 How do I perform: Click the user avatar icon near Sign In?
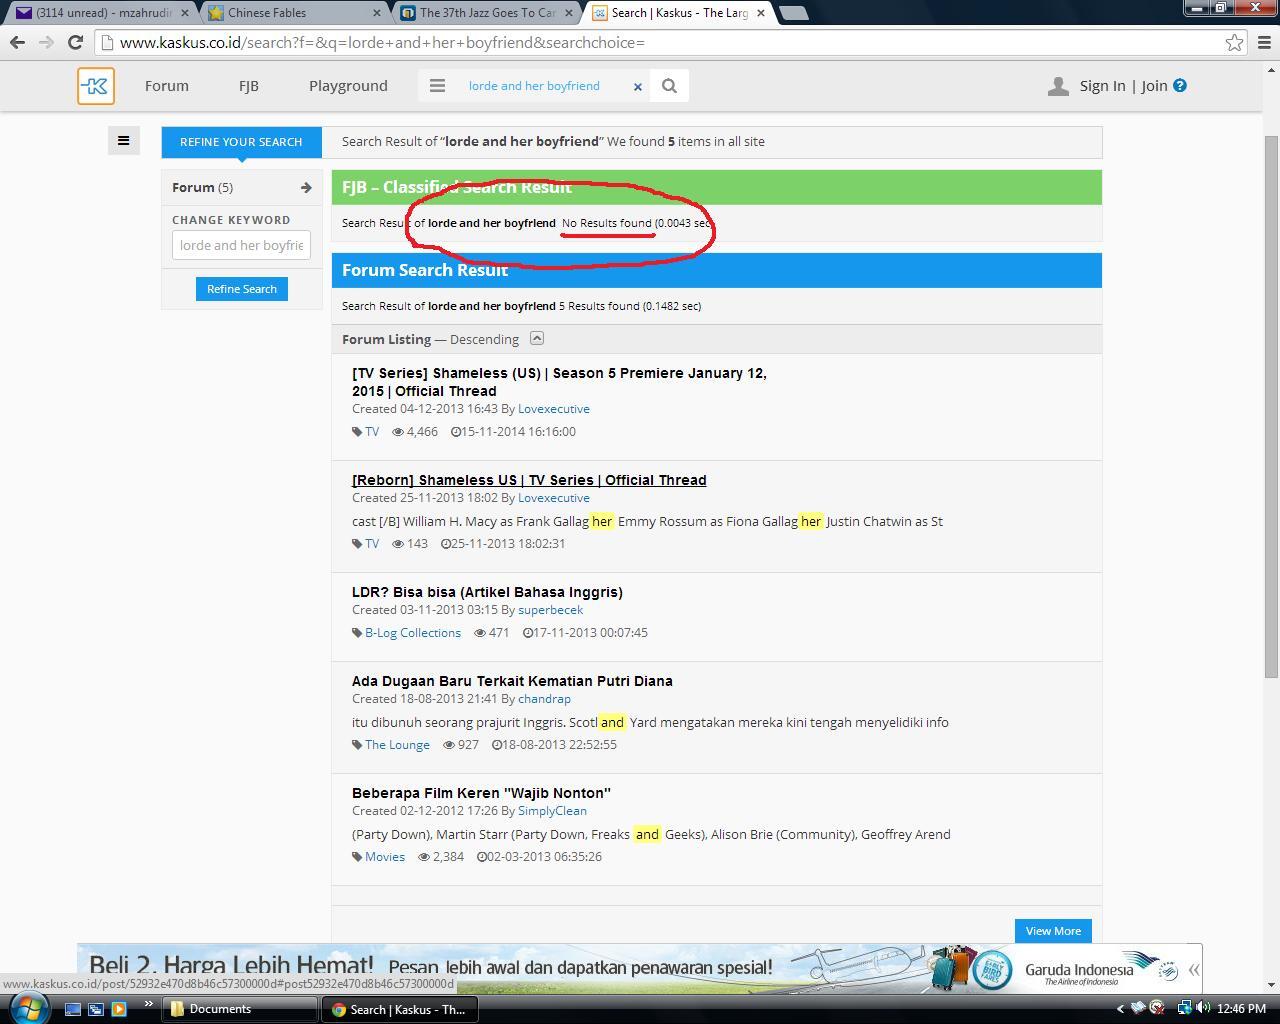(1058, 86)
